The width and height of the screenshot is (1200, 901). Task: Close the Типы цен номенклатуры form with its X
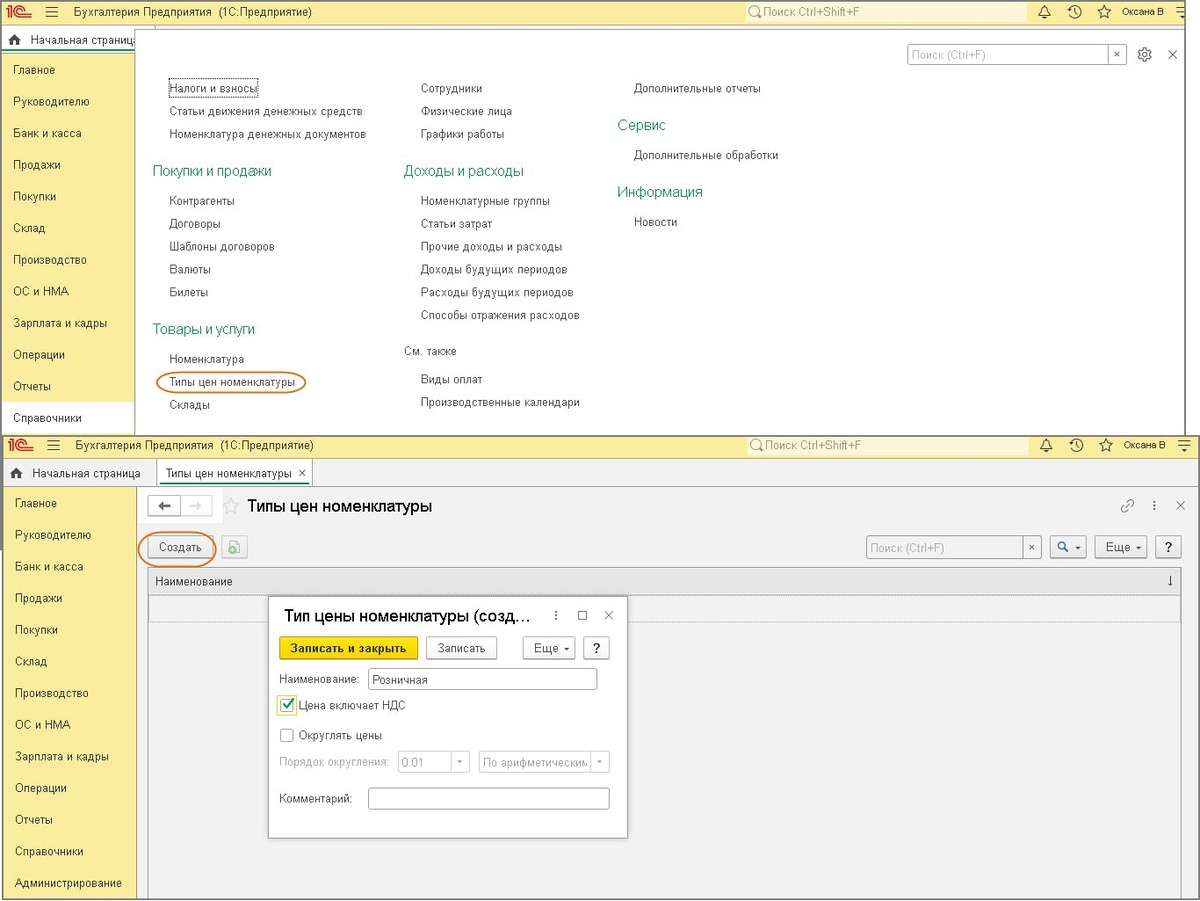click(1180, 506)
